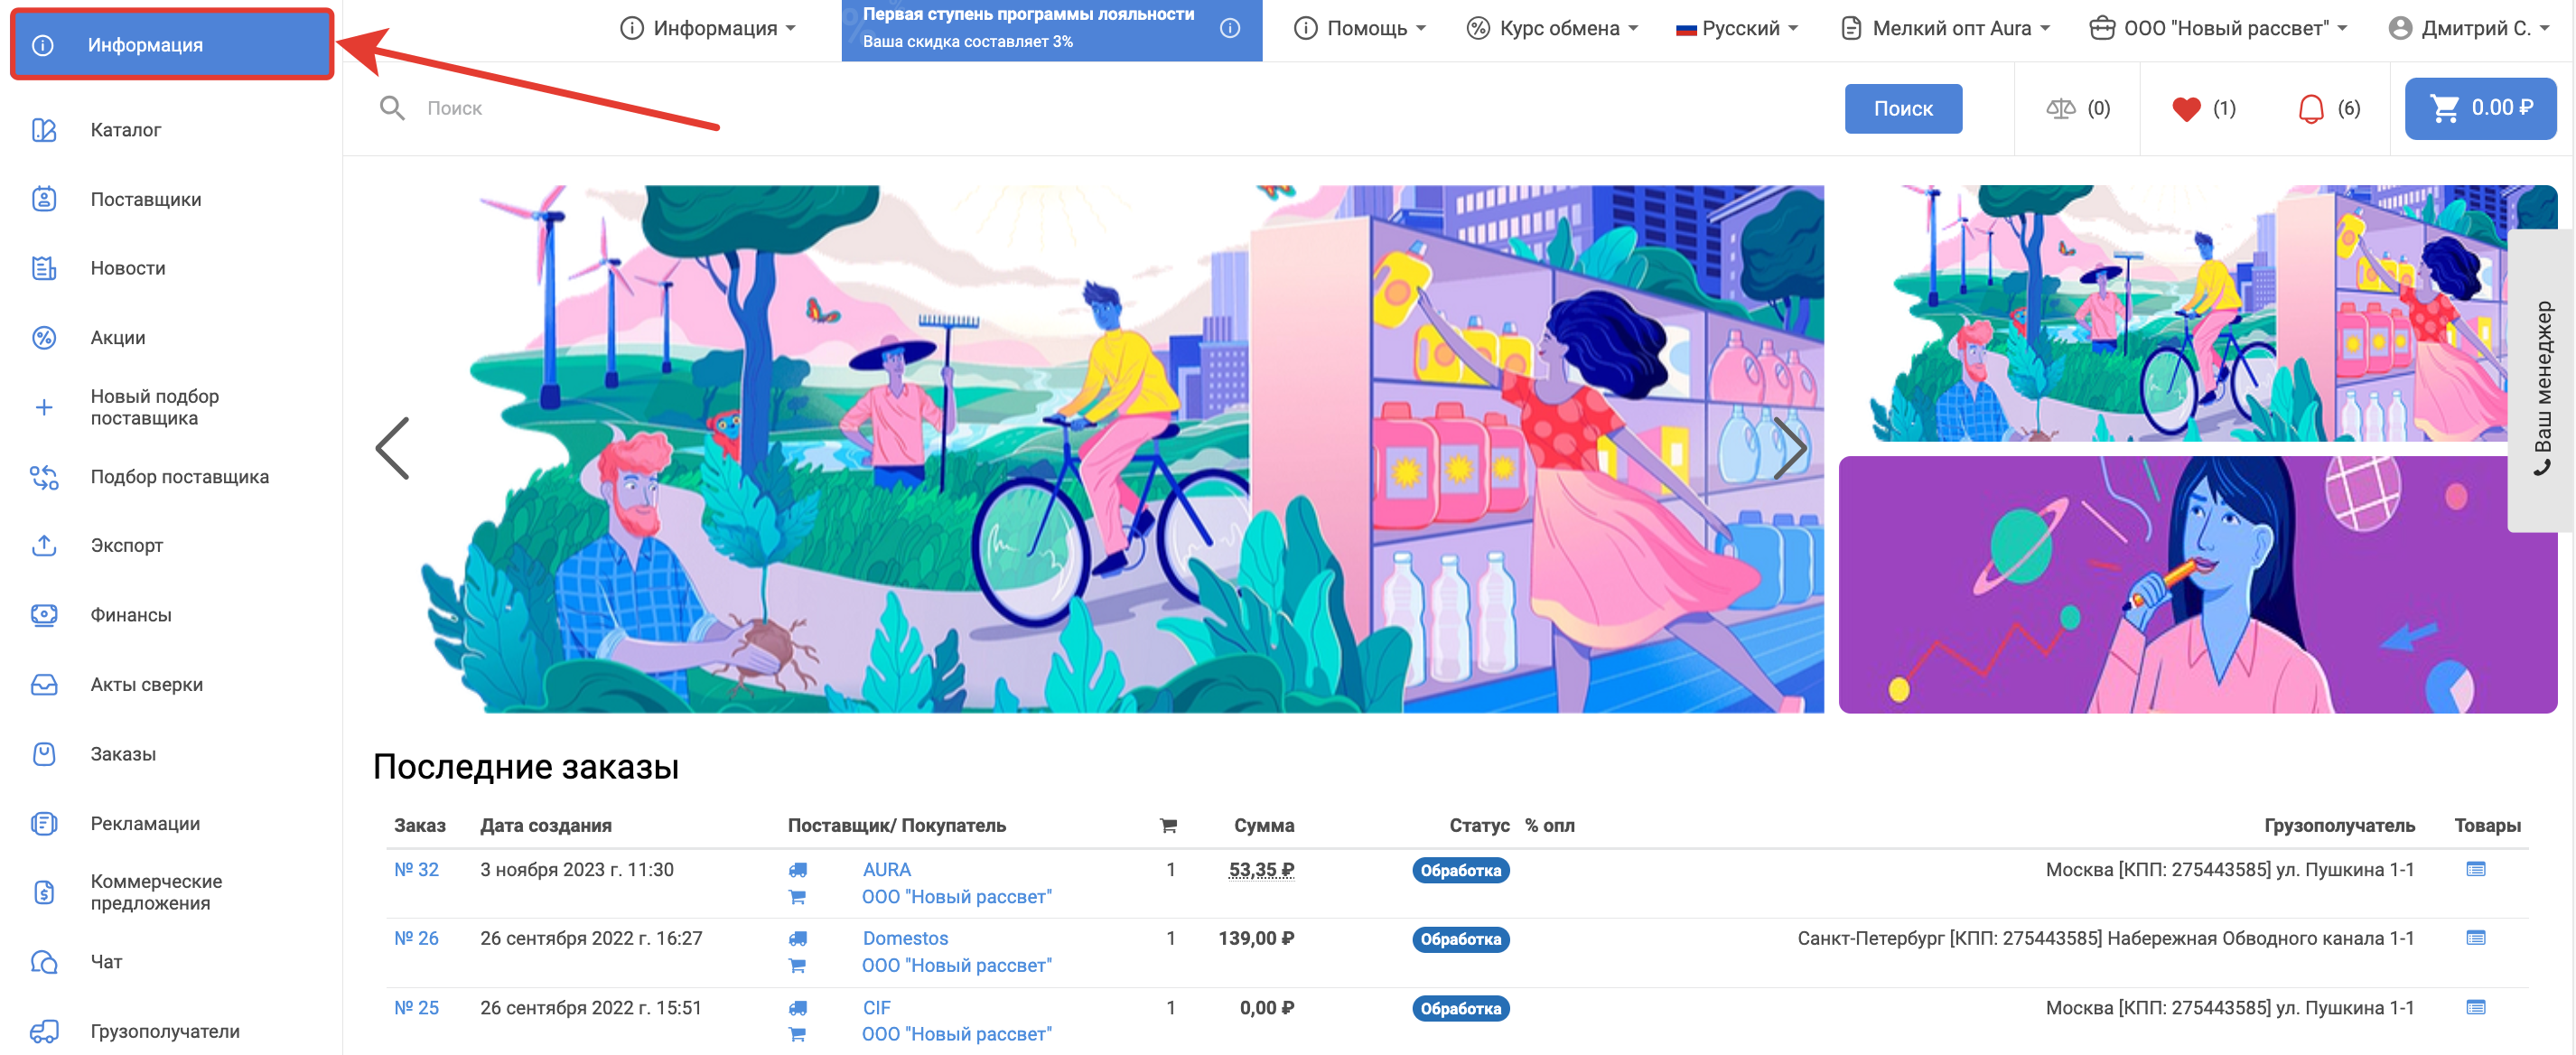Click the Finances sidebar icon

44,615
